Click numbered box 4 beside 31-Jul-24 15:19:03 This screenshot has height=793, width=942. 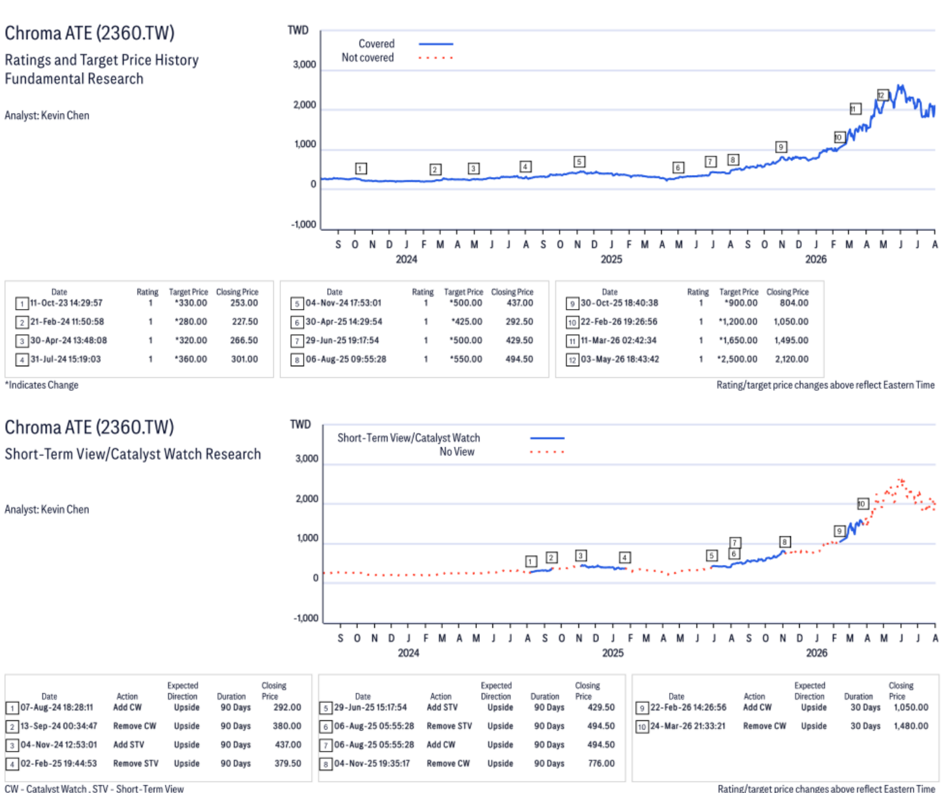pyautogui.click(x=22, y=360)
